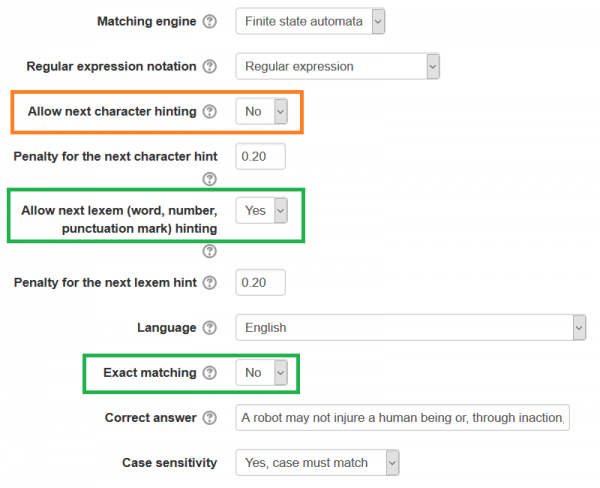Click help icon next to Matching engine
This screenshot has width=600, height=488.
coord(209,21)
